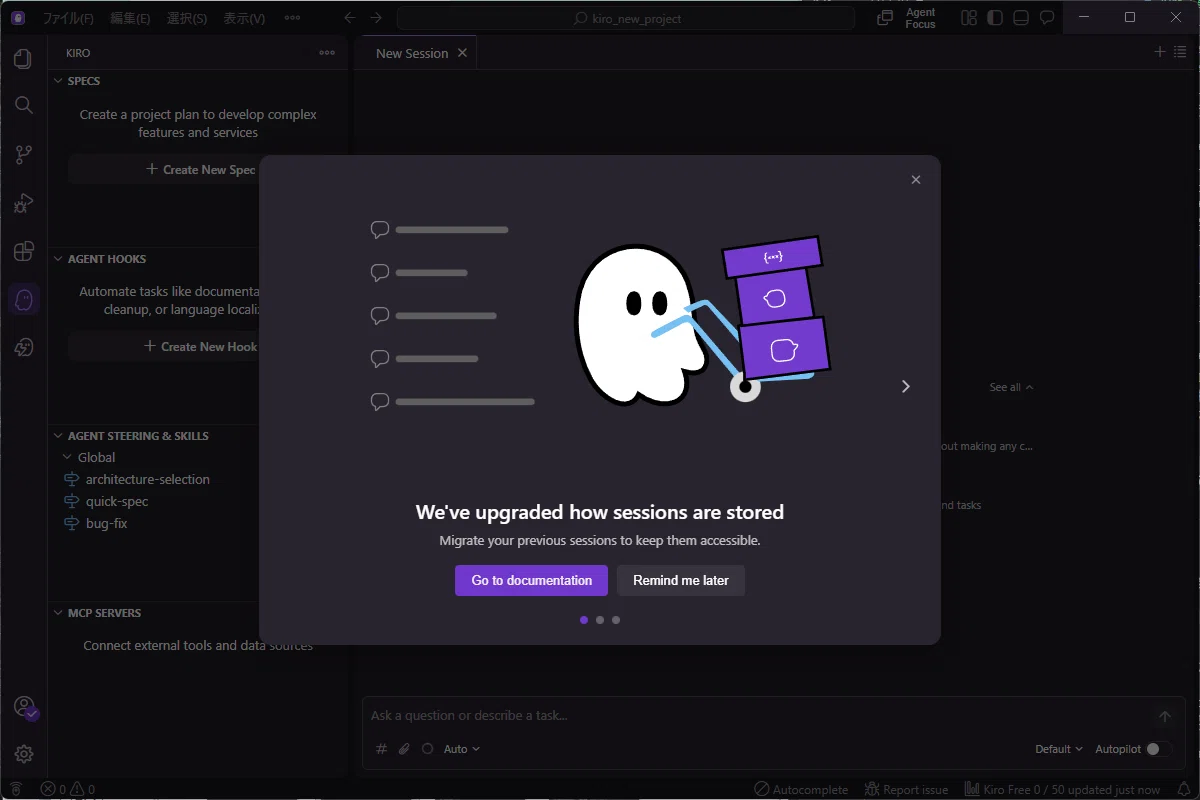
Task: Open the 選択(S) menu
Action: pos(187,18)
